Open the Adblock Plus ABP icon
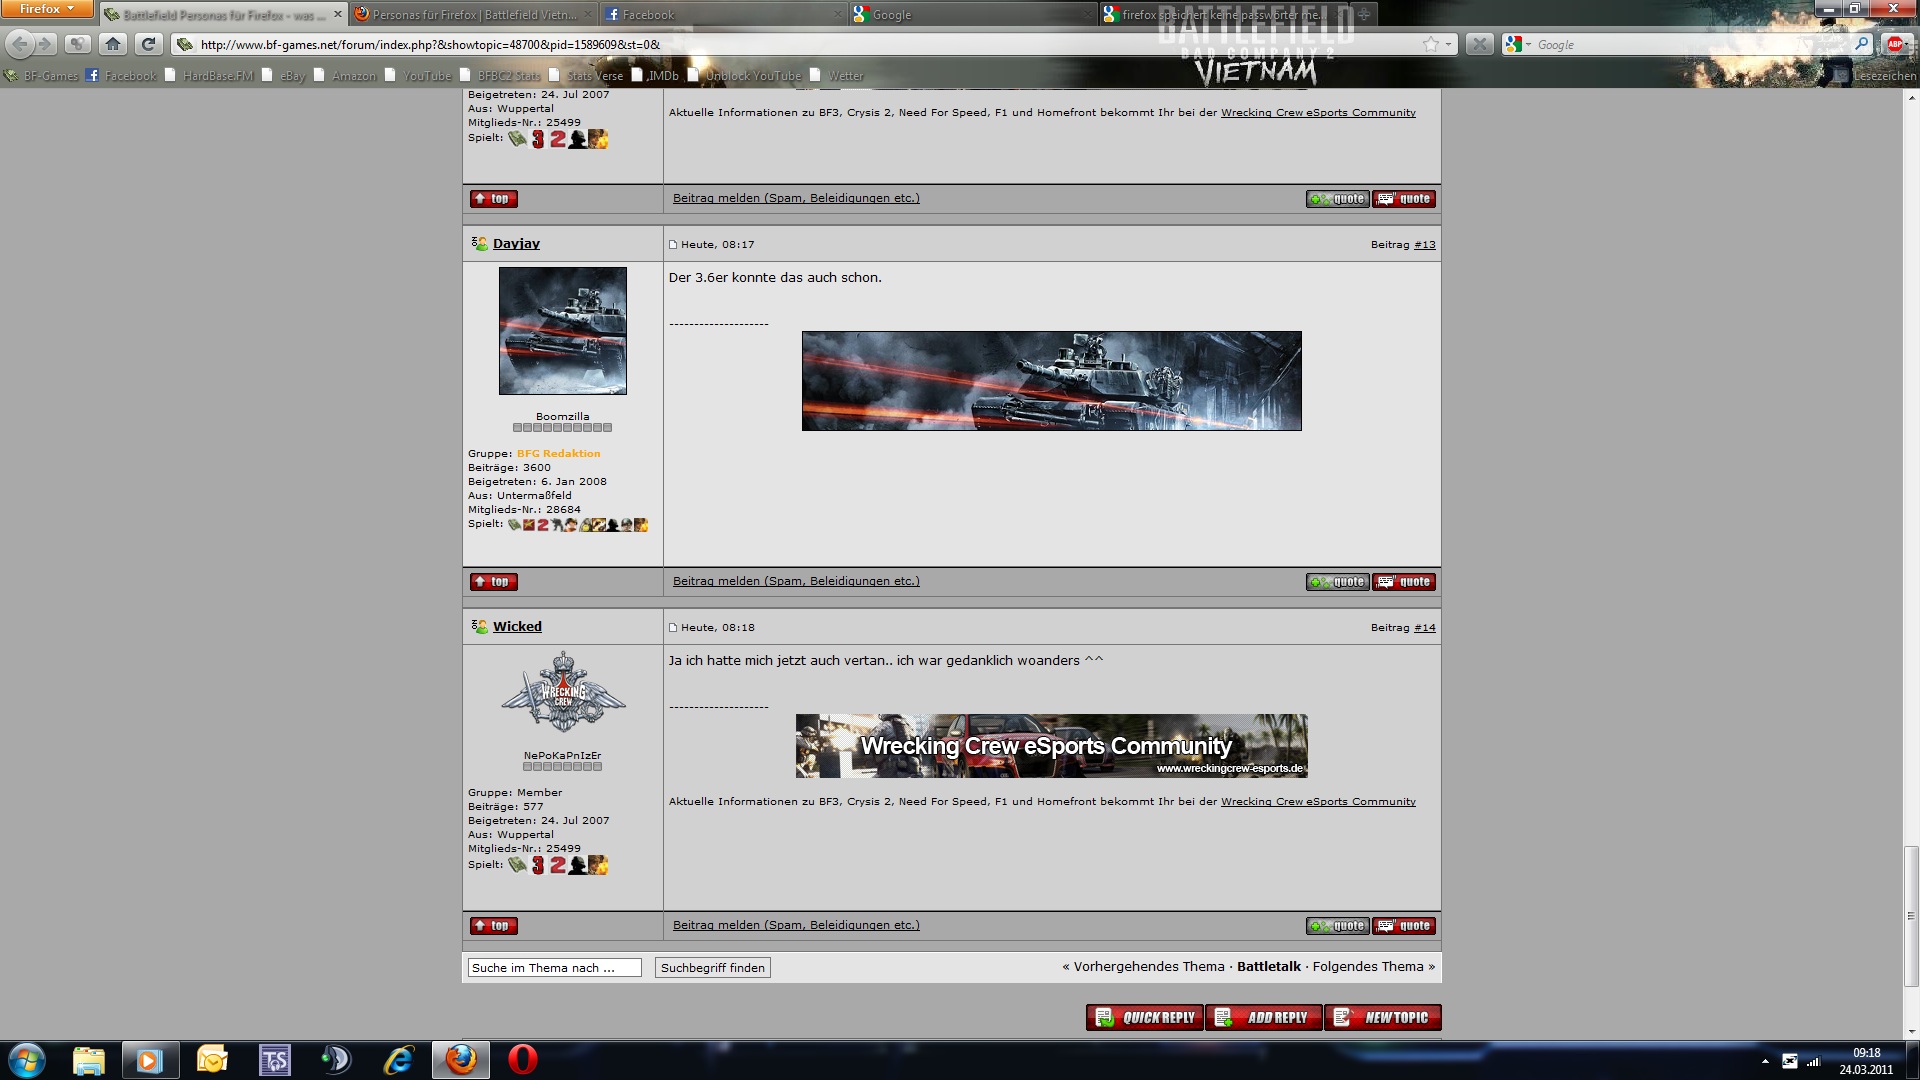1920x1080 pixels. click(x=1894, y=44)
